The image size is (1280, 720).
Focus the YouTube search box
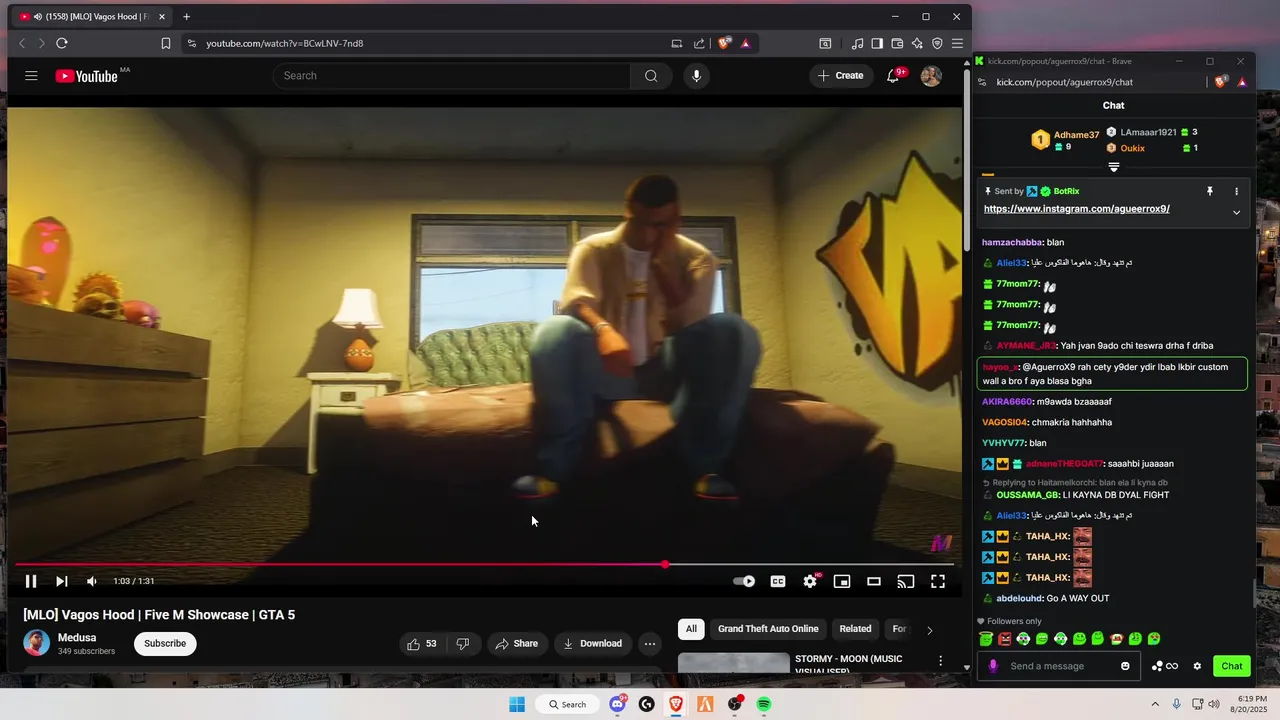[x=452, y=76]
